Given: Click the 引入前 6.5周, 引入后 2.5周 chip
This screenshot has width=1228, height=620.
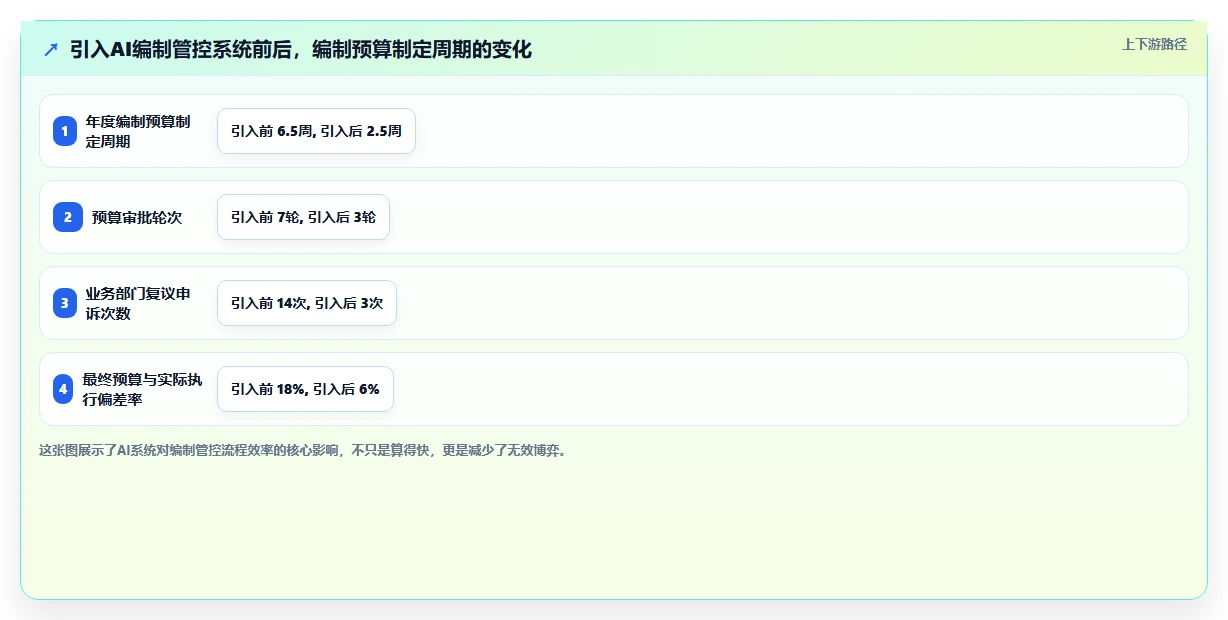Looking at the screenshot, I should [x=316, y=131].
